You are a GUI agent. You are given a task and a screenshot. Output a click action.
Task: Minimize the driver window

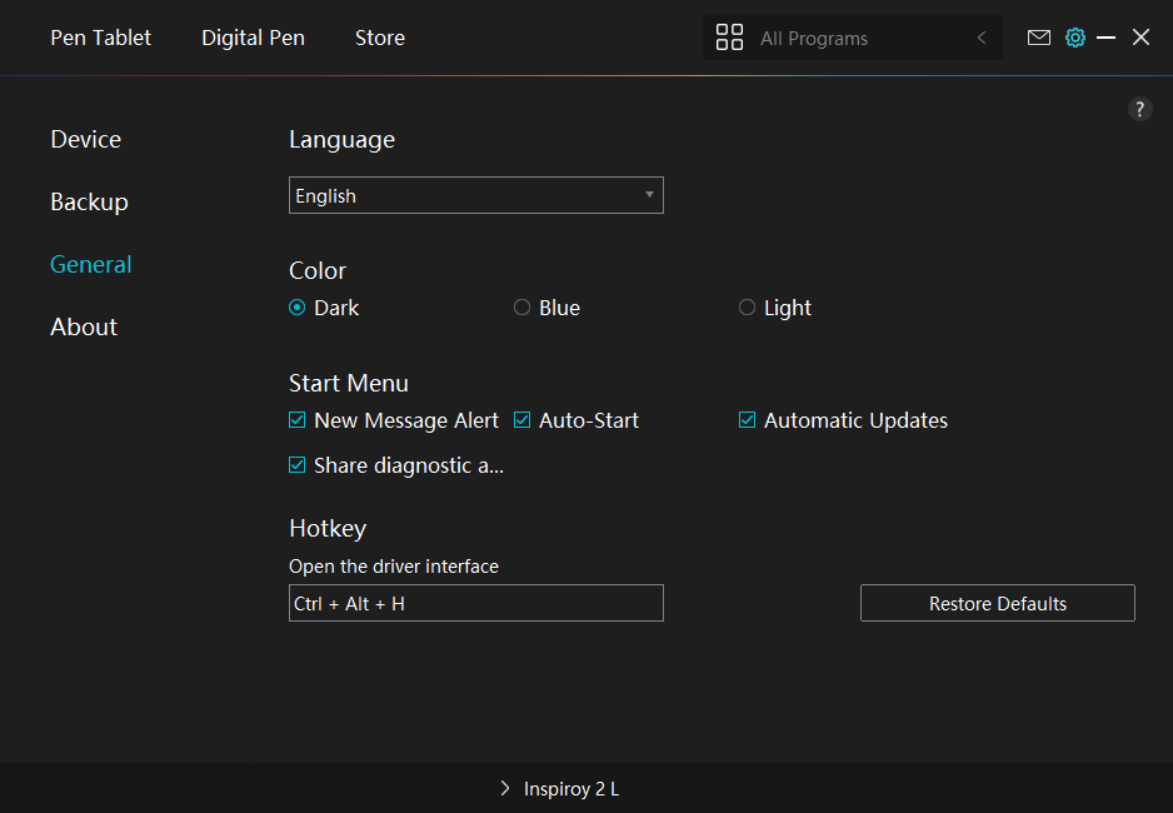pos(1106,38)
